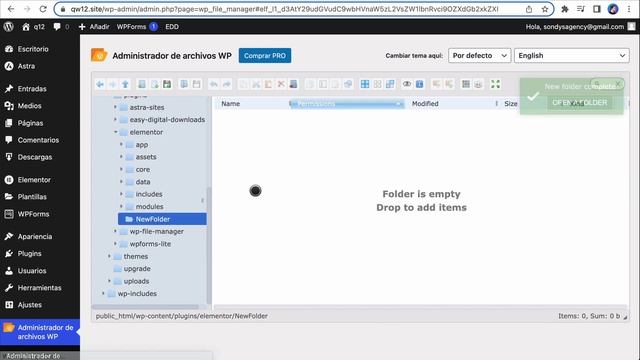This screenshot has width=640, height=360.
Task: Open the Entradas menu
Action: click(32, 89)
